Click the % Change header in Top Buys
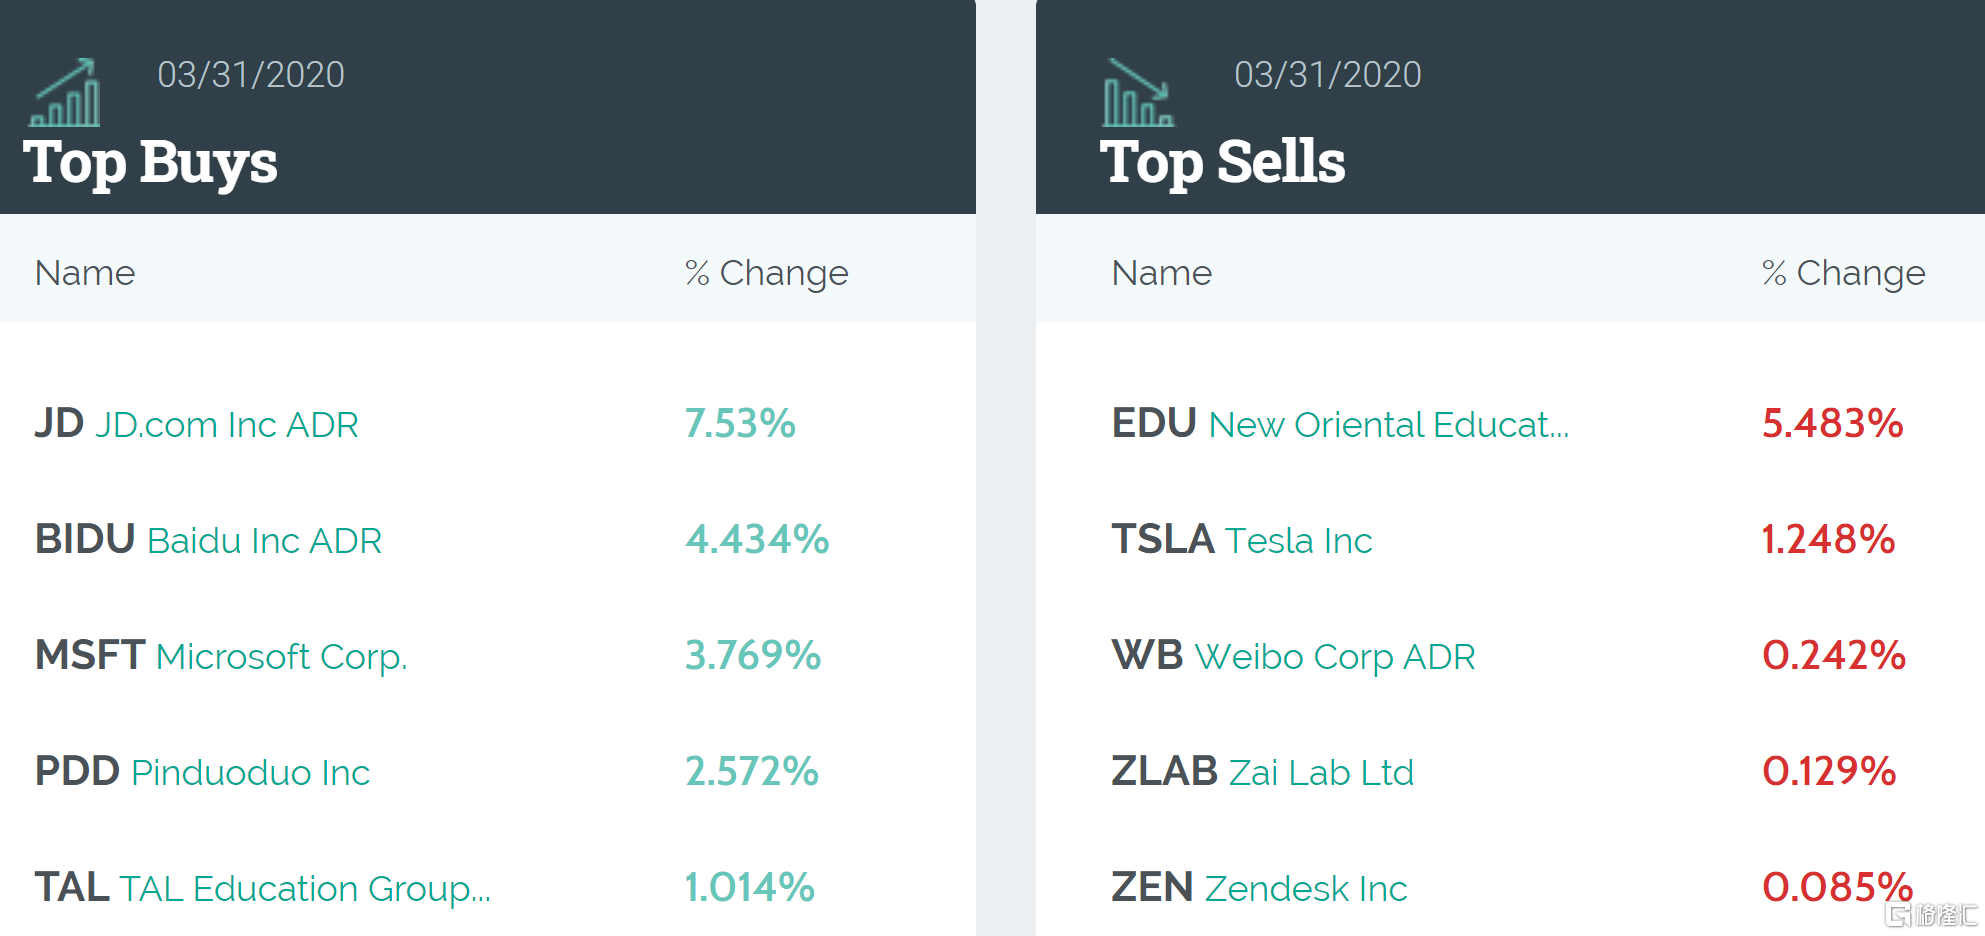Screen dimensions: 1985x936 (766, 273)
